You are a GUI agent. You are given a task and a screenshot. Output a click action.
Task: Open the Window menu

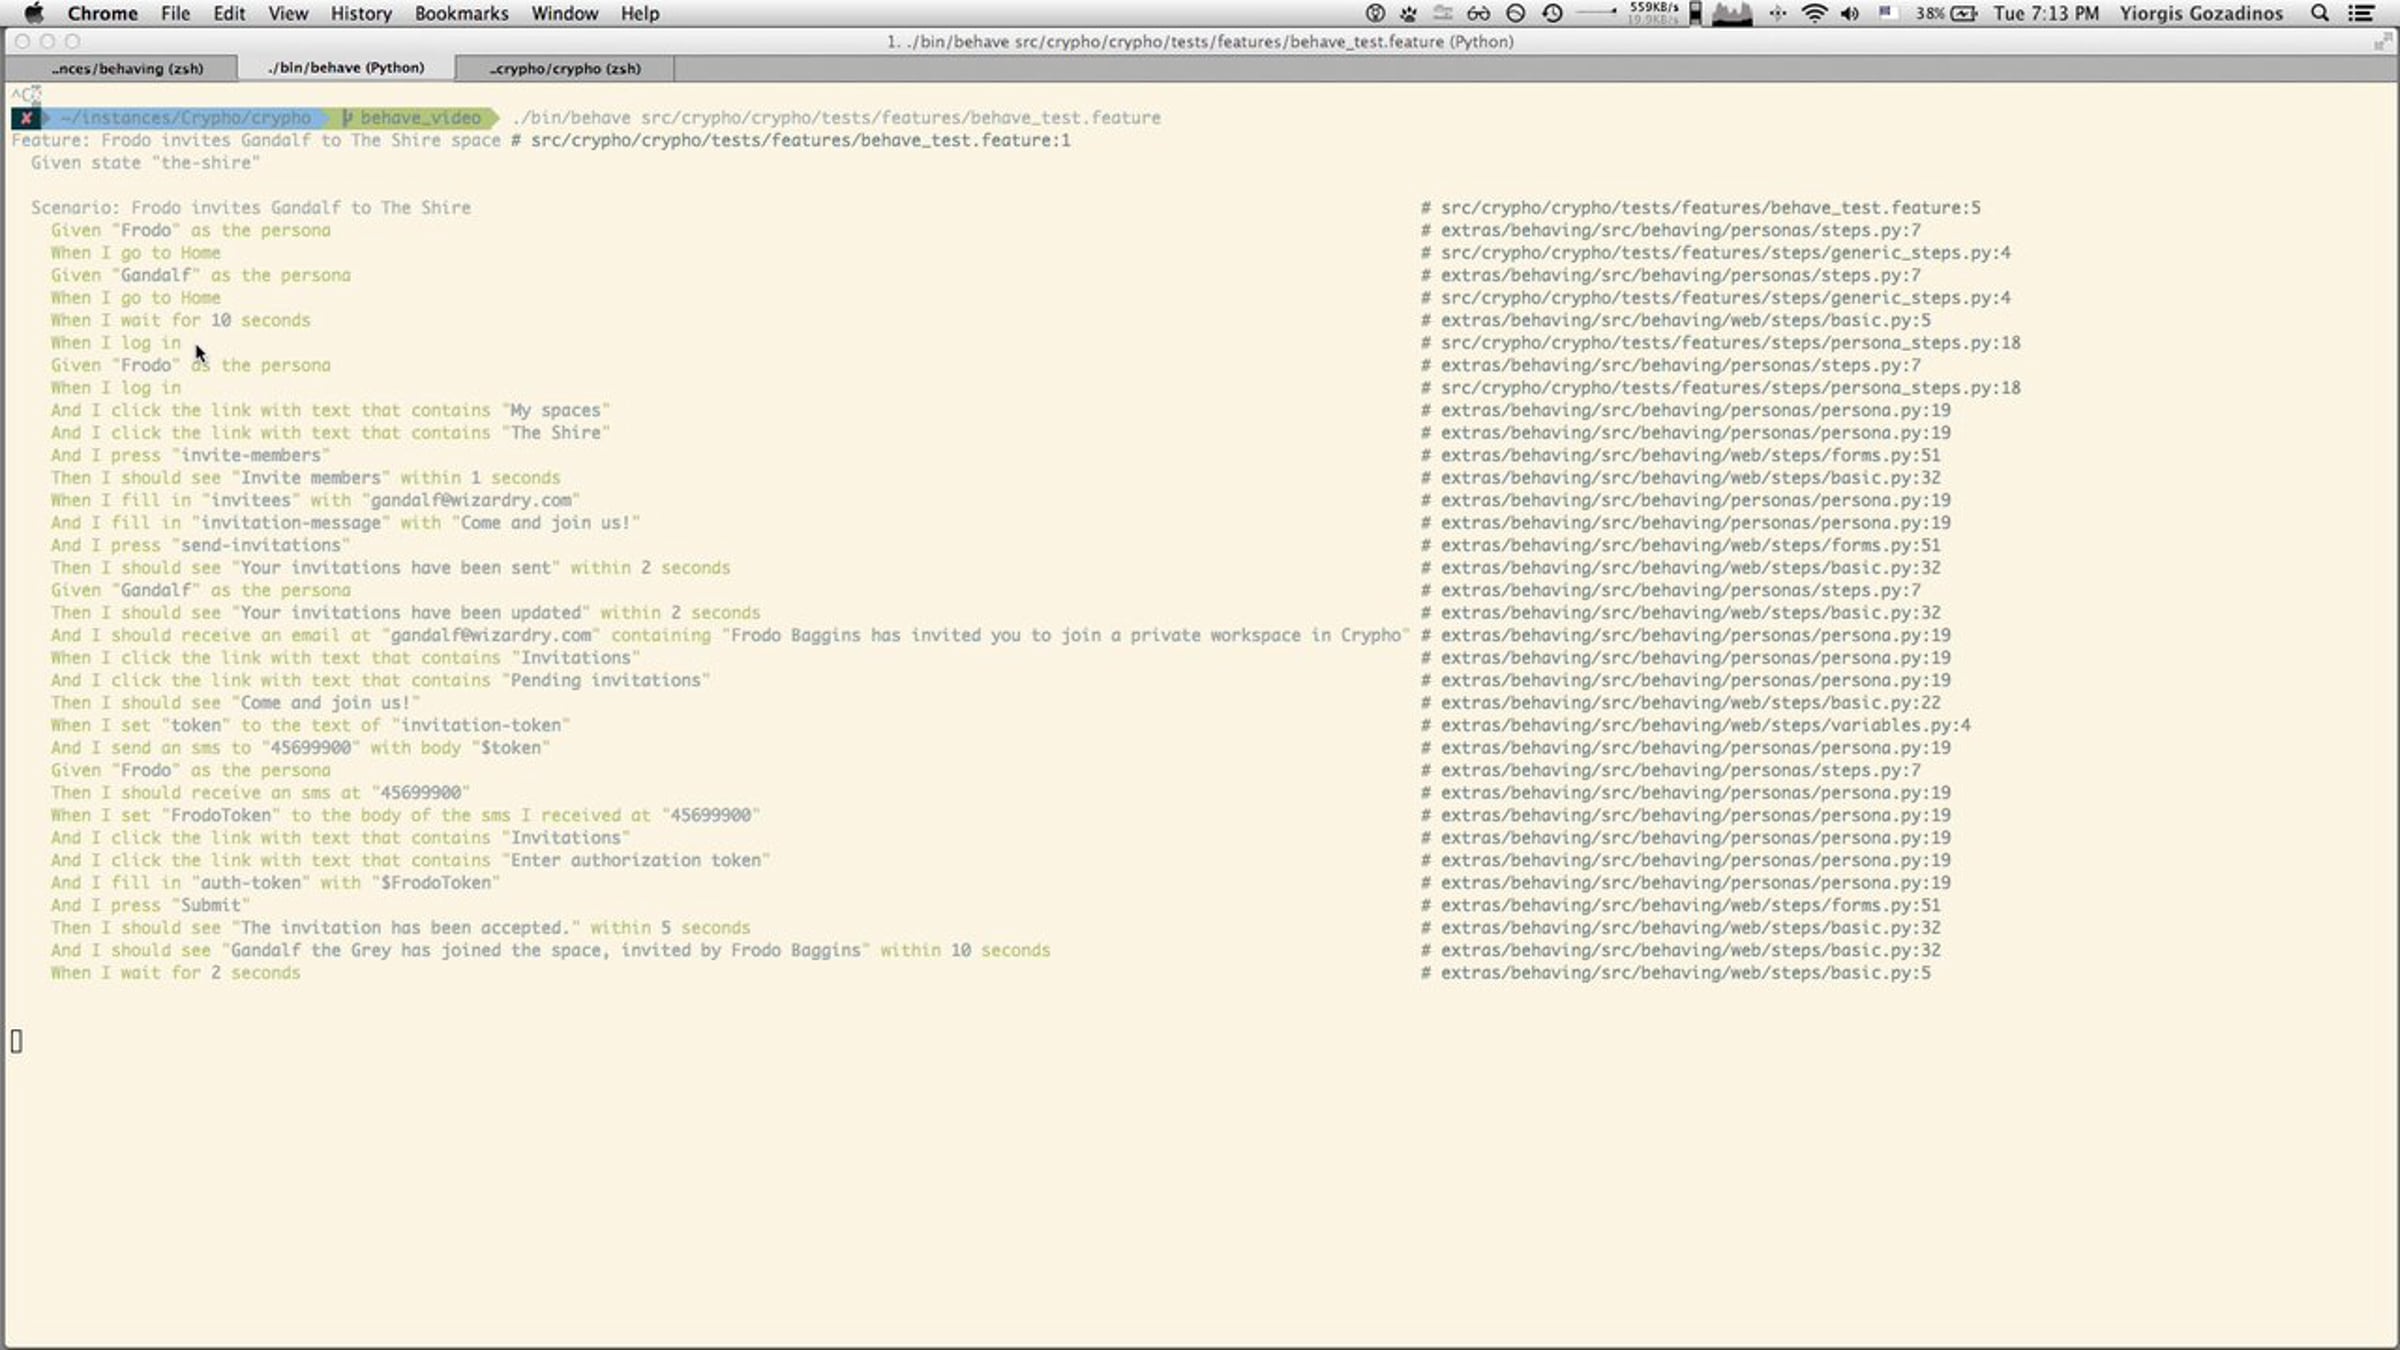point(564,13)
